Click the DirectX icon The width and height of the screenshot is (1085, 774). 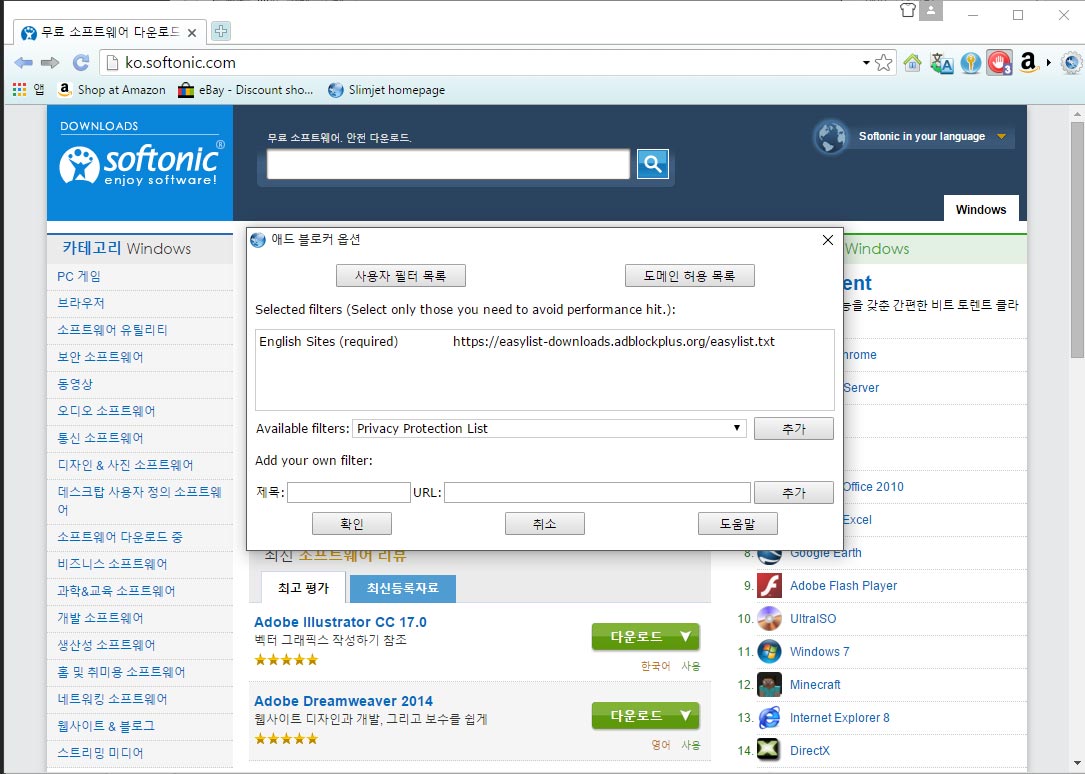click(x=769, y=750)
